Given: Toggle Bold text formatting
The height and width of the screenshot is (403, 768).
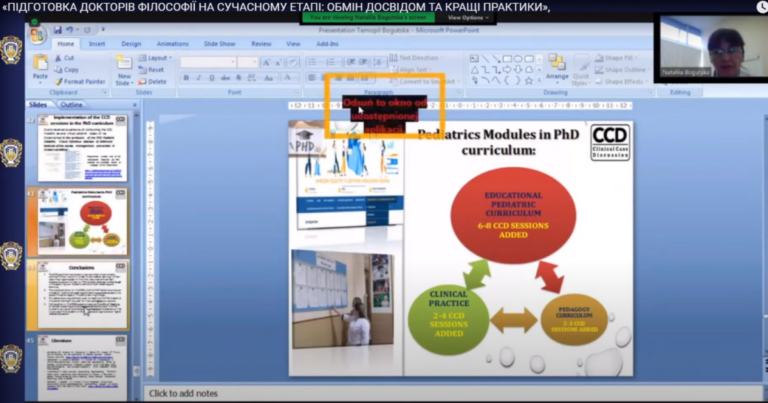Looking at the screenshot, I should pyautogui.click(x=186, y=78).
